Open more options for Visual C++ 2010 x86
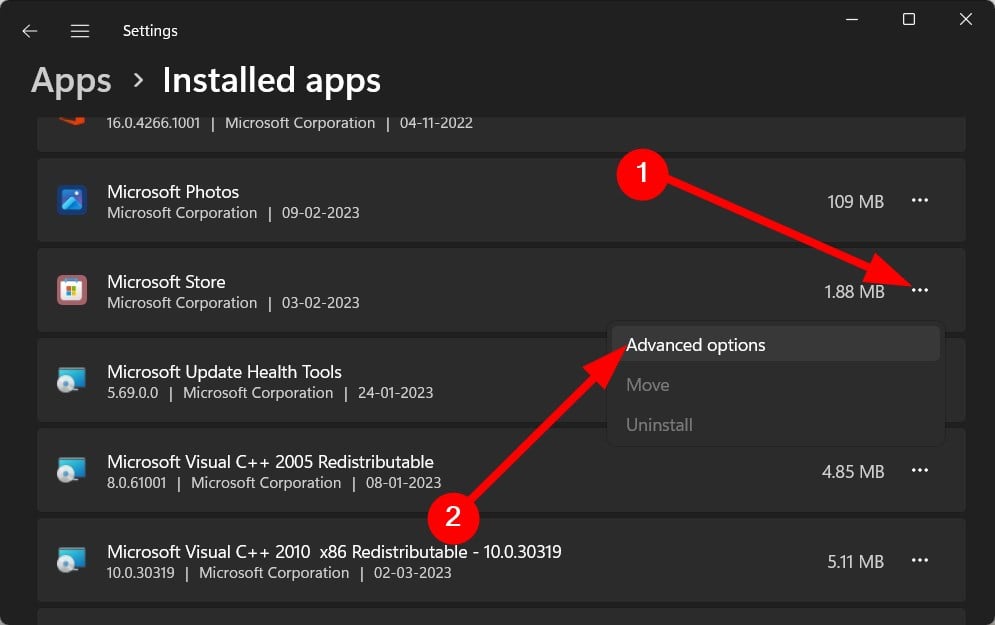This screenshot has width=995, height=625. coord(919,561)
